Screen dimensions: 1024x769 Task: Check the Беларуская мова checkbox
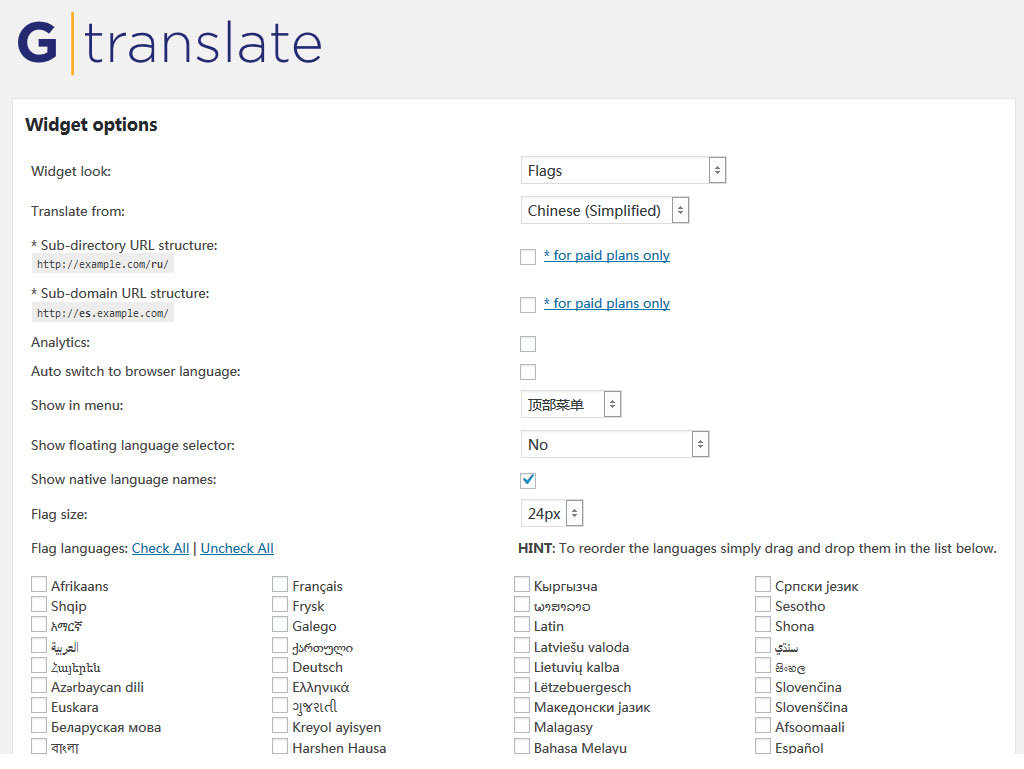coord(39,726)
